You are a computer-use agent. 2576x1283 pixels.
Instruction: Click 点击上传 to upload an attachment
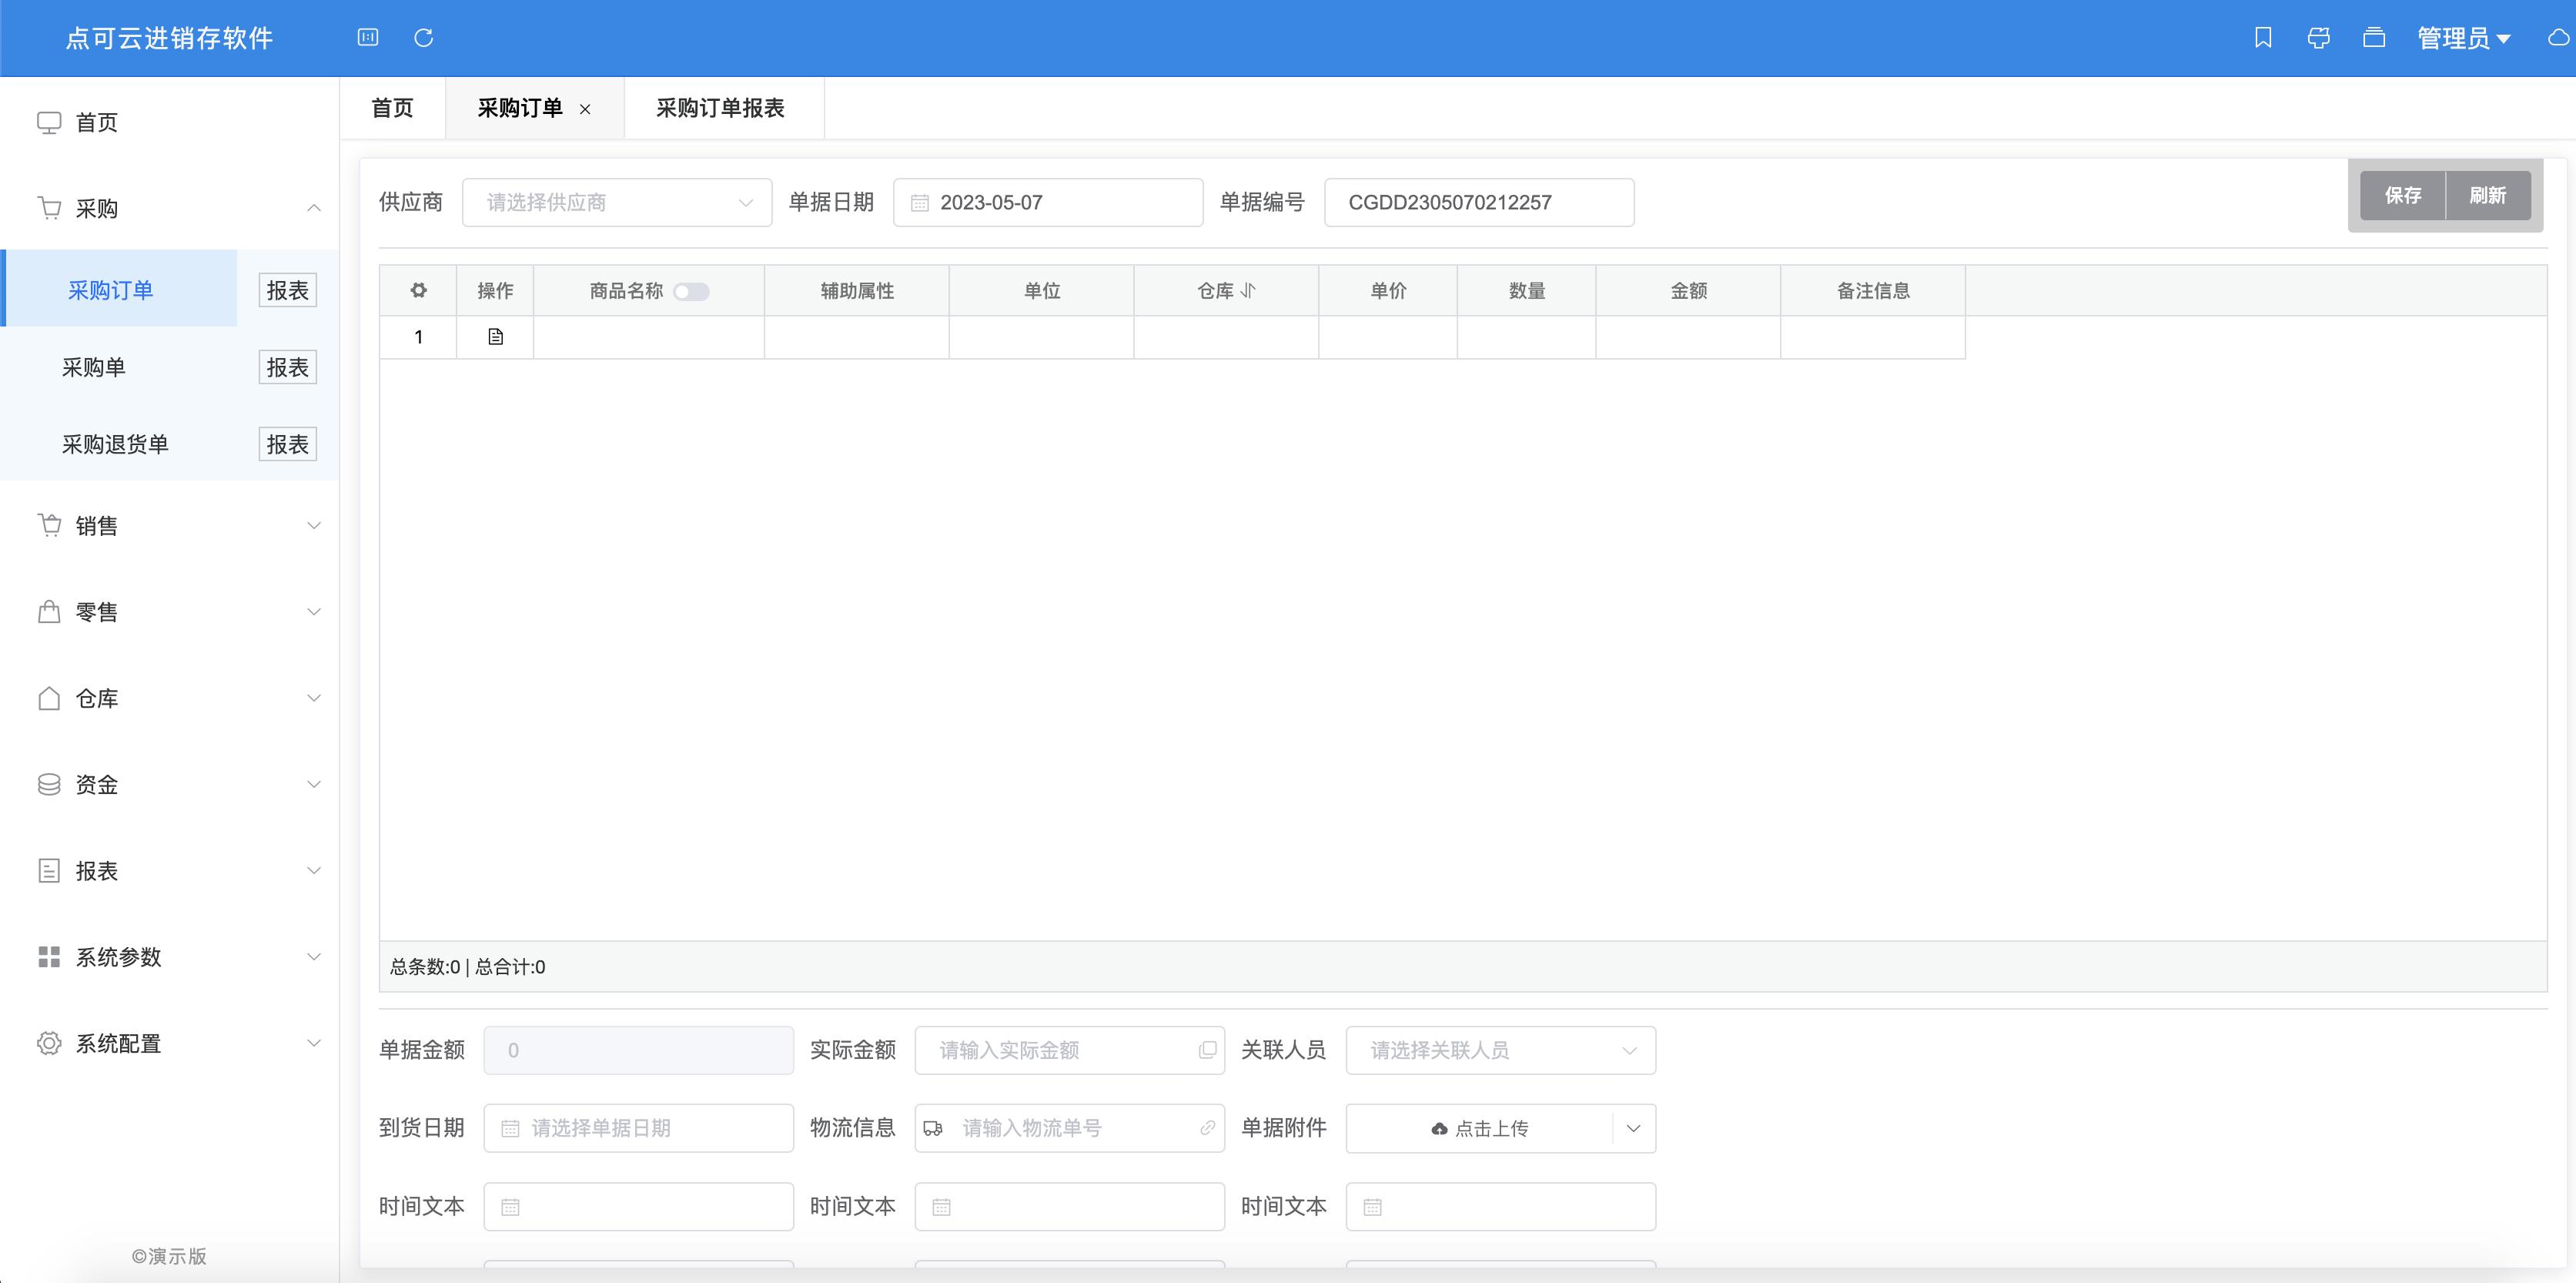coord(1482,1128)
